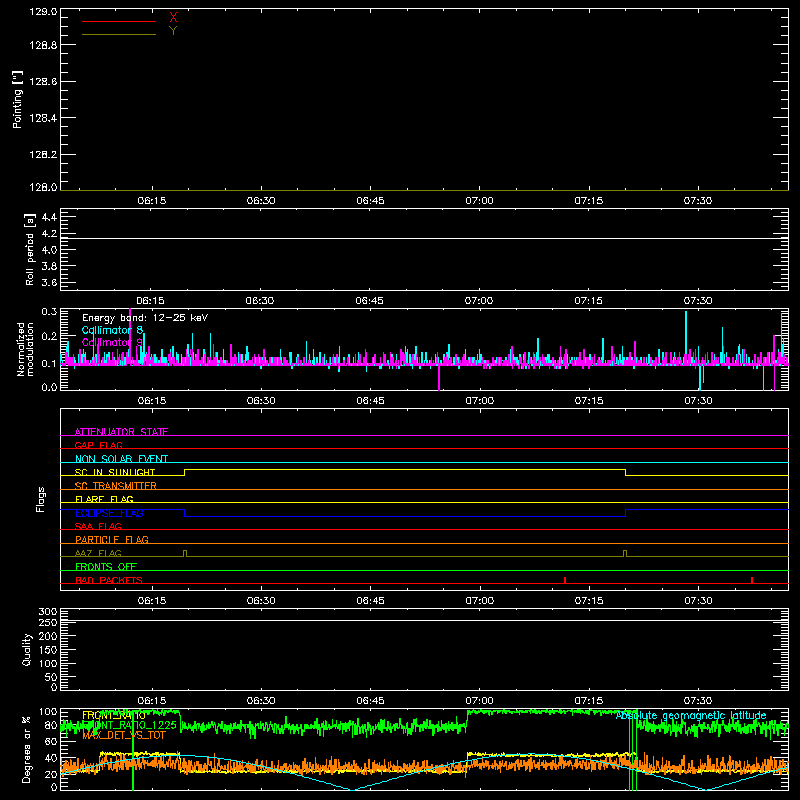800x800 pixels.
Task: Select the 'Degrees or %' axis title
Action: pos(27,749)
